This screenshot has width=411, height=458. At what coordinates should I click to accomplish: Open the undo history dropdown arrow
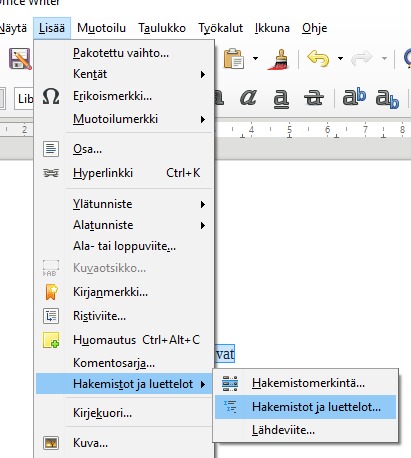[340, 58]
